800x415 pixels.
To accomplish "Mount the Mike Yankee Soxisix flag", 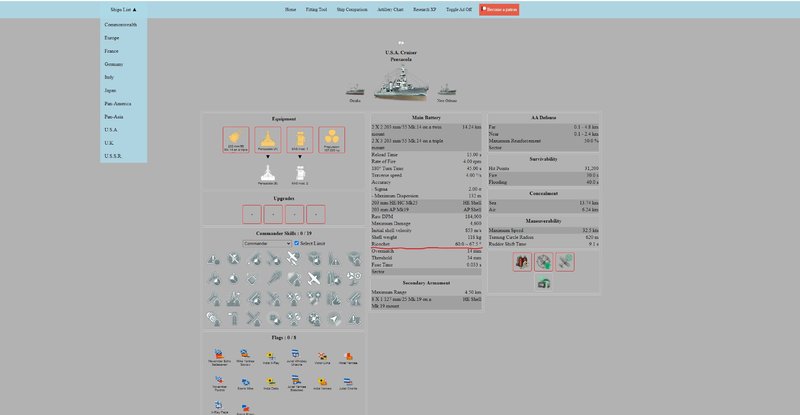I will pyautogui.click(x=245, y=357).
